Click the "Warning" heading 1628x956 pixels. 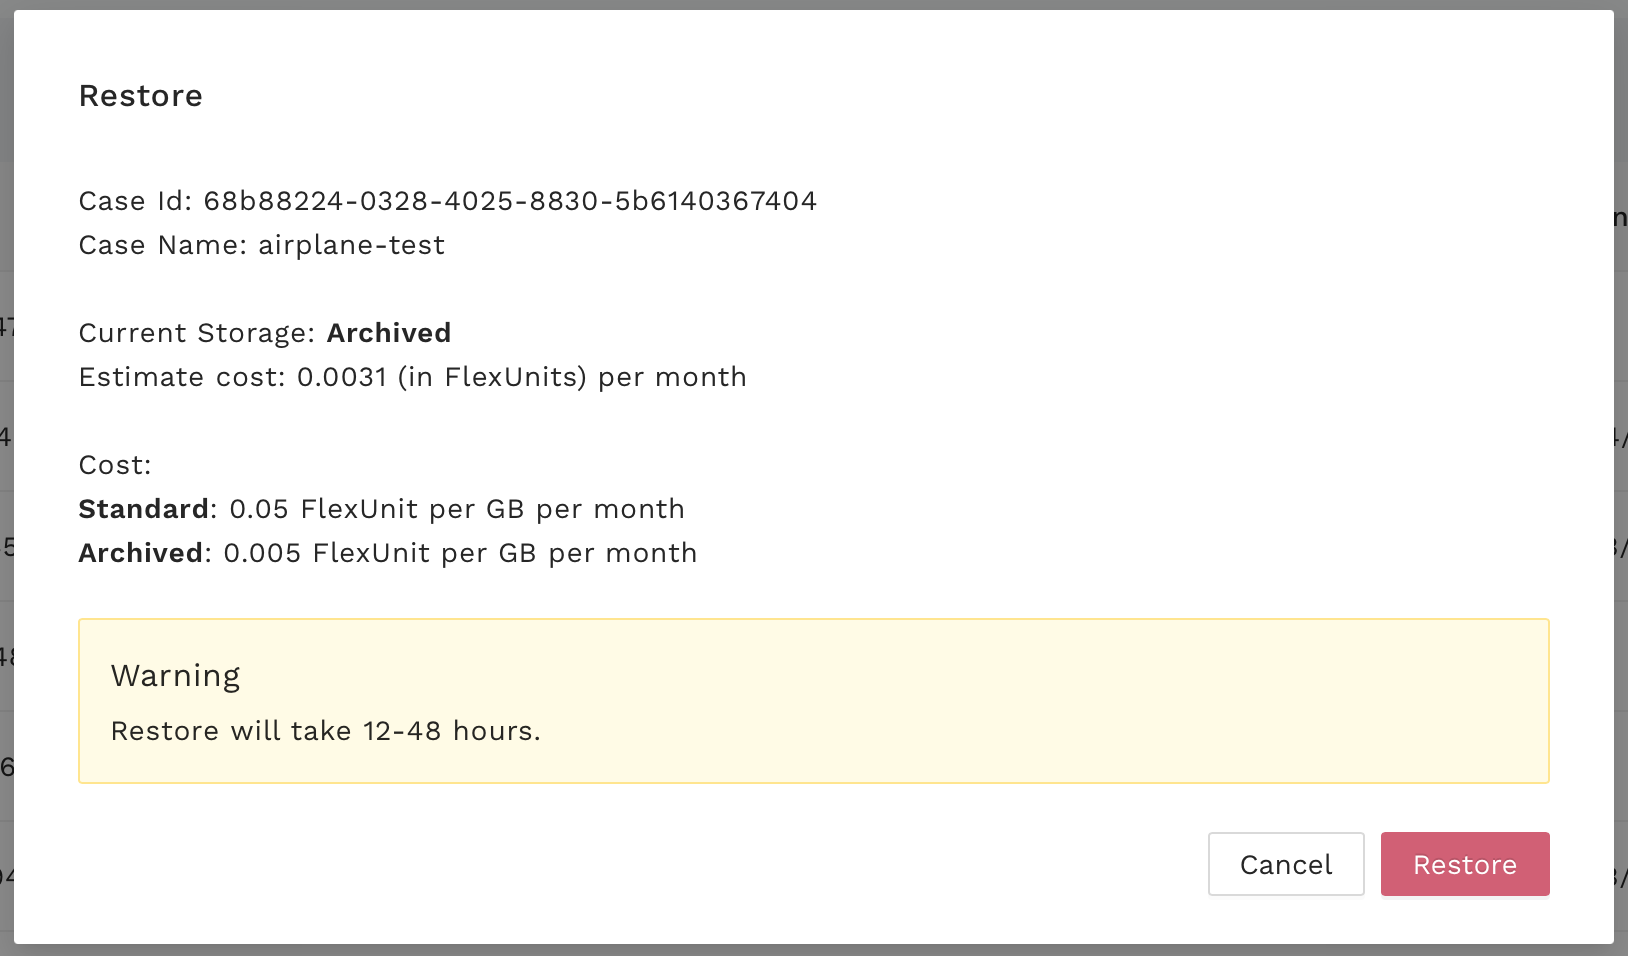(176, 676)
